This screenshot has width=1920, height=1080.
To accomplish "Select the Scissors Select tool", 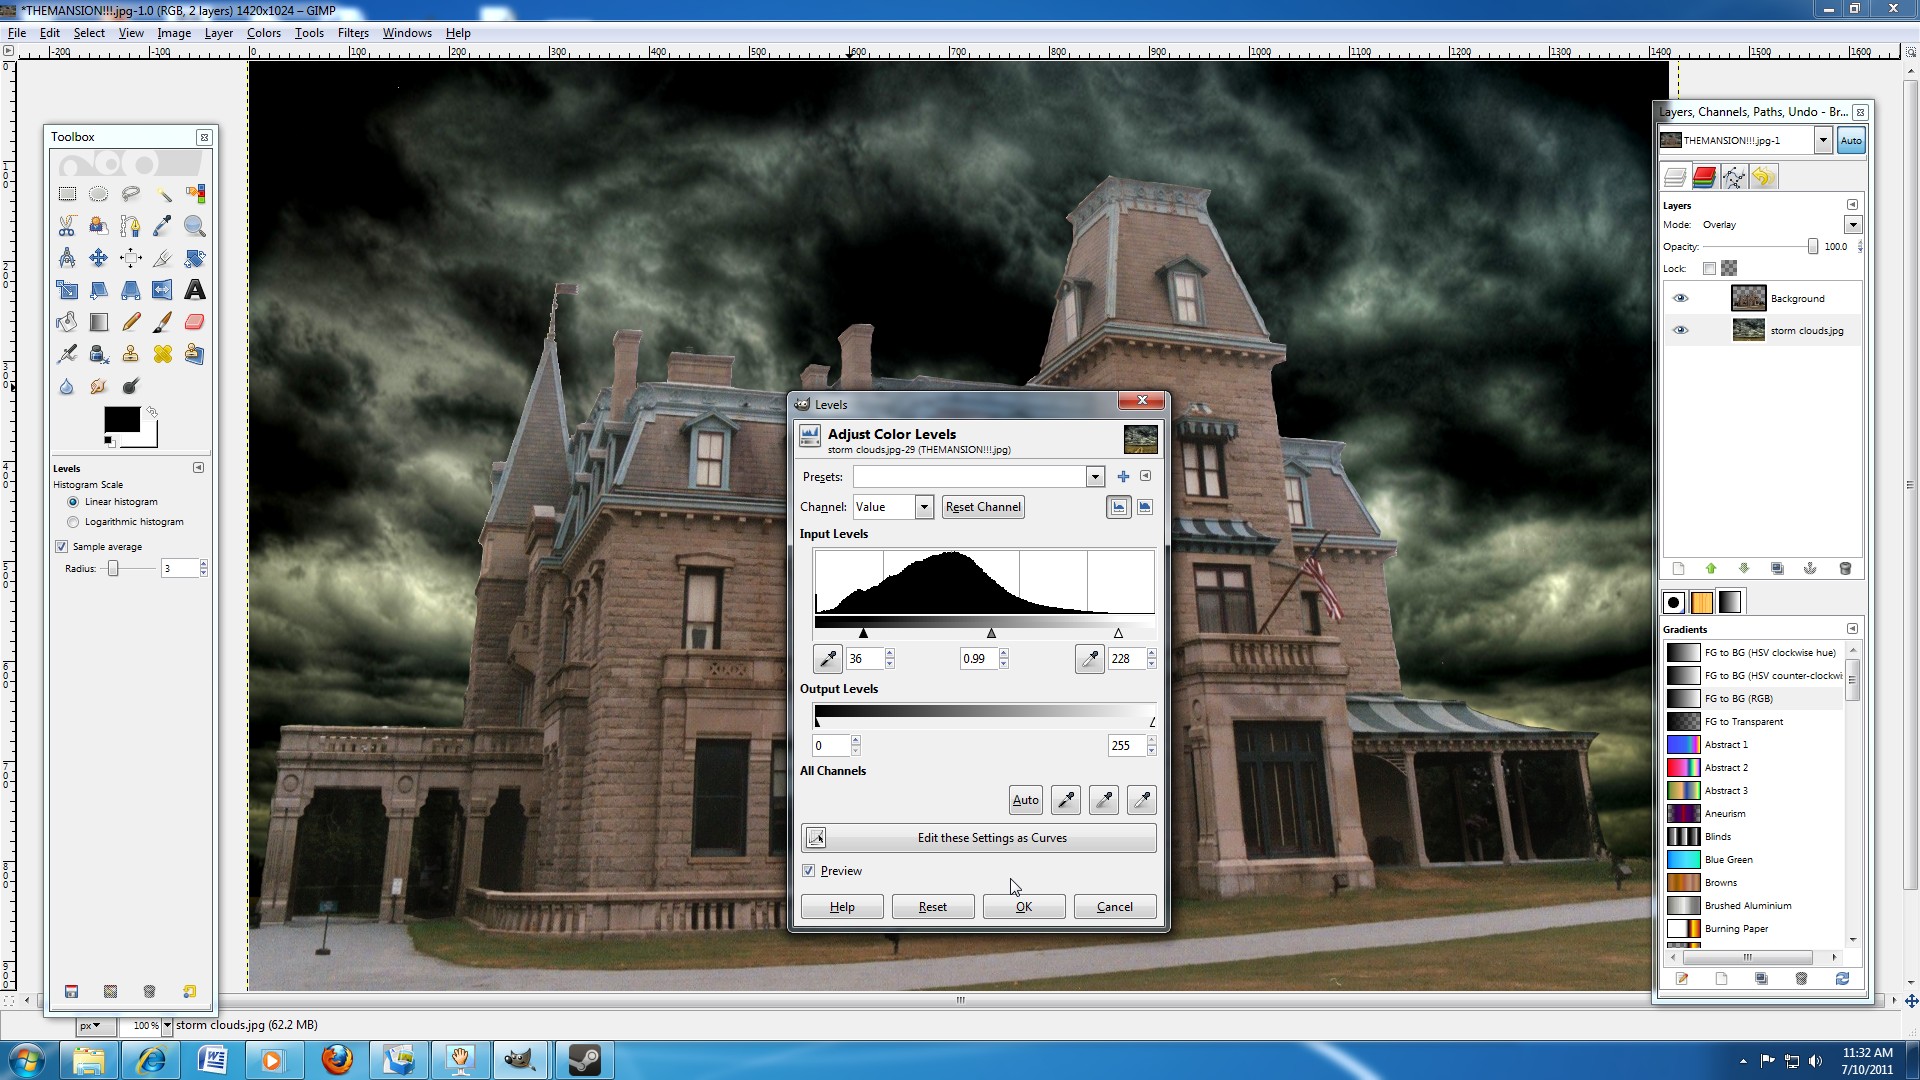I will click(x=67, y=226).
